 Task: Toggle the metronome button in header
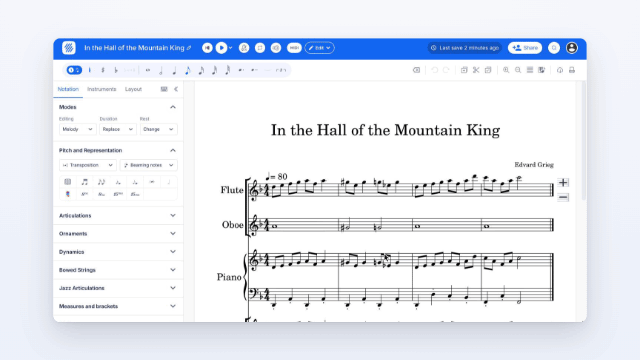(244, 48)
